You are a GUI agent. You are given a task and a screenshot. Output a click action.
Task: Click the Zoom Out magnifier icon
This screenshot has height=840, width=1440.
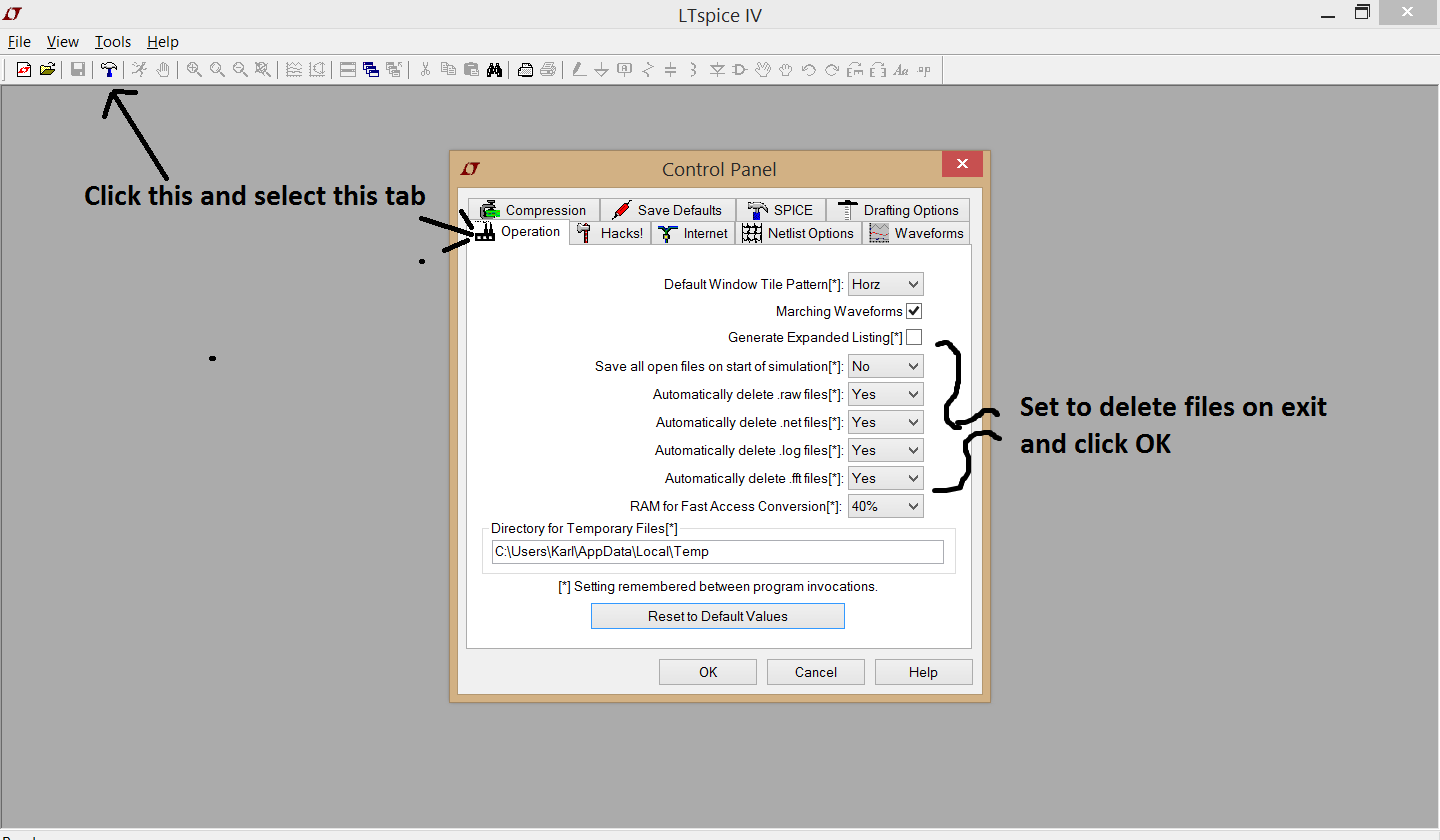click(x=240, y=69)
